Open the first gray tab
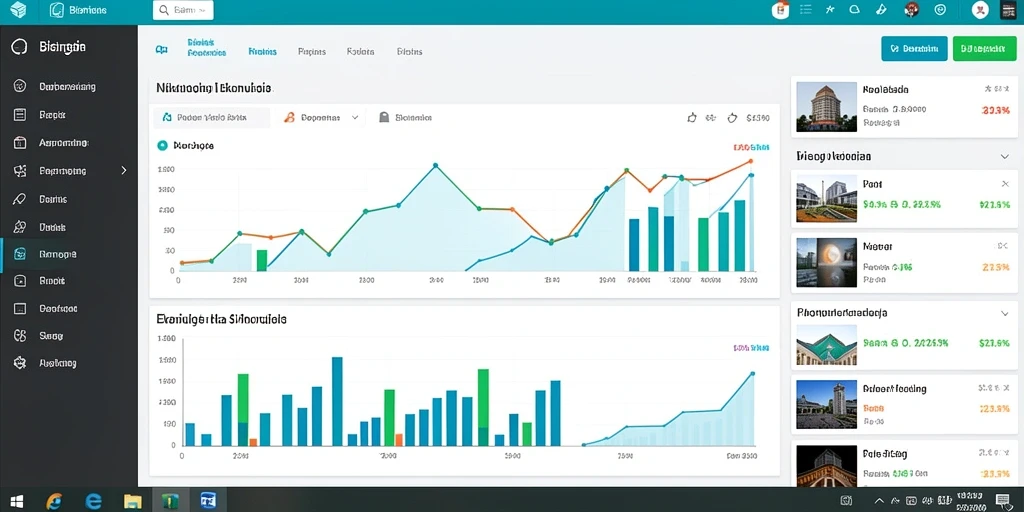Image resolution: width=1024 pixels, height=512 pixels. tap(312, 51)
